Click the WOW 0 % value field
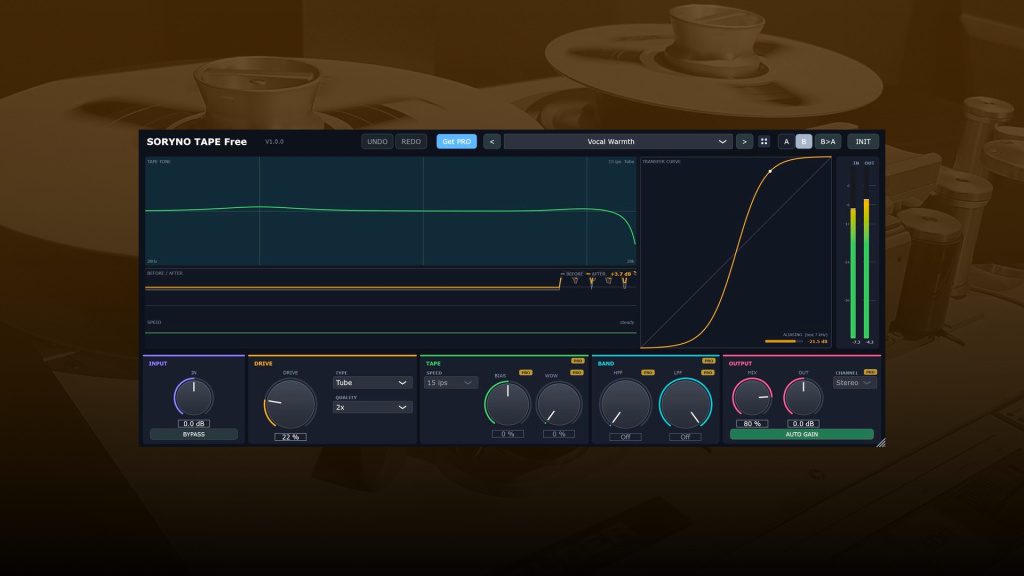The height and width of the screenshot is (576, 1024). 559,434
